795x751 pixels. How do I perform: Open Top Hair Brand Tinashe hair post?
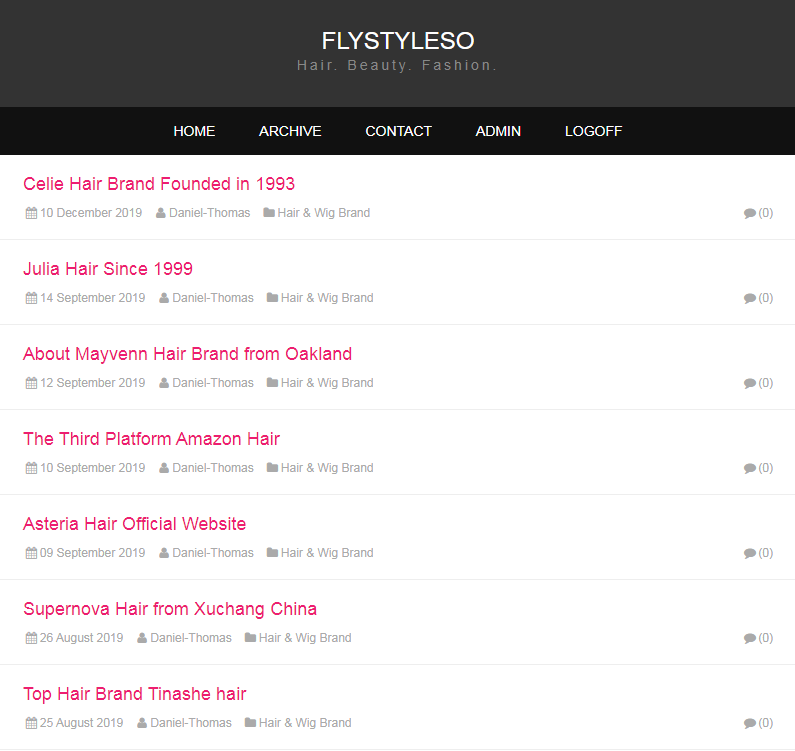coord(134,693)
